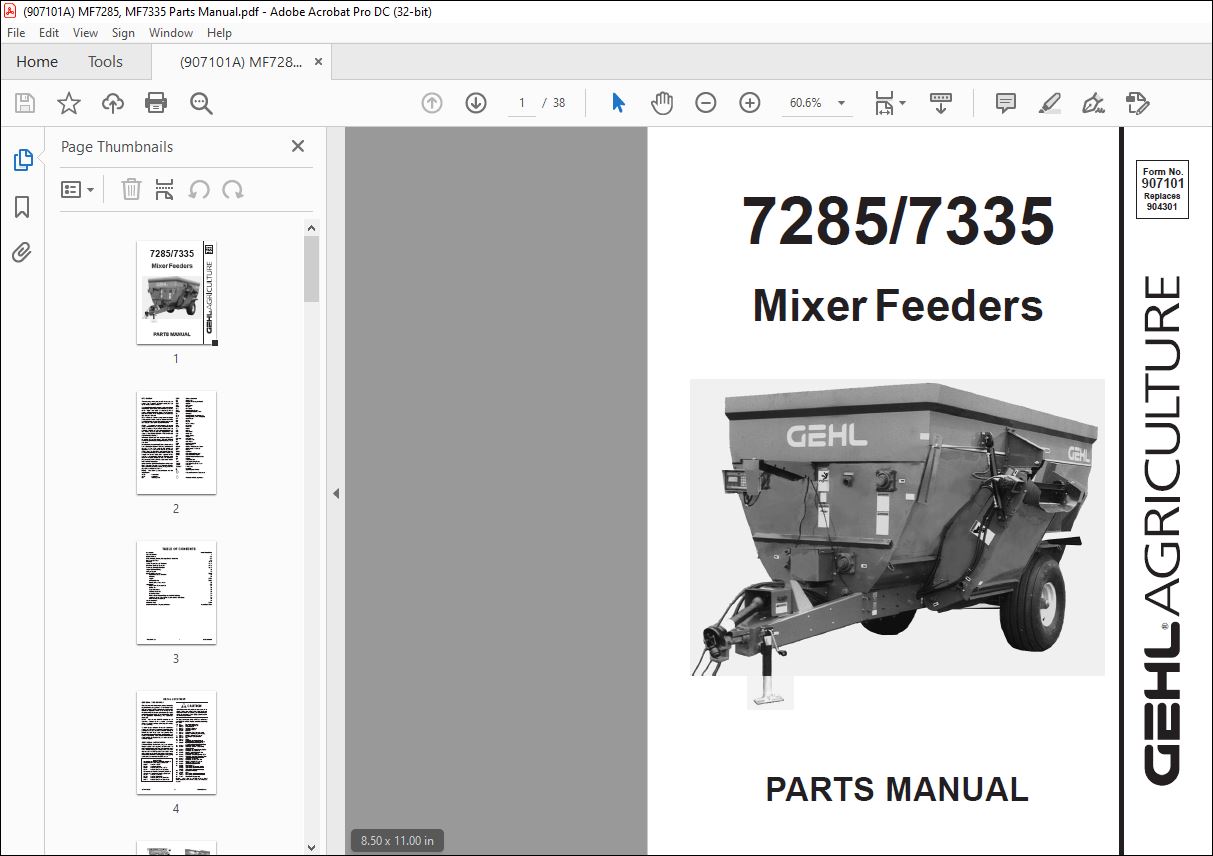Open the Find text search tool
Image resolution: width=1213 pixels, height=856 pixels.
click(x=201, y=103)
